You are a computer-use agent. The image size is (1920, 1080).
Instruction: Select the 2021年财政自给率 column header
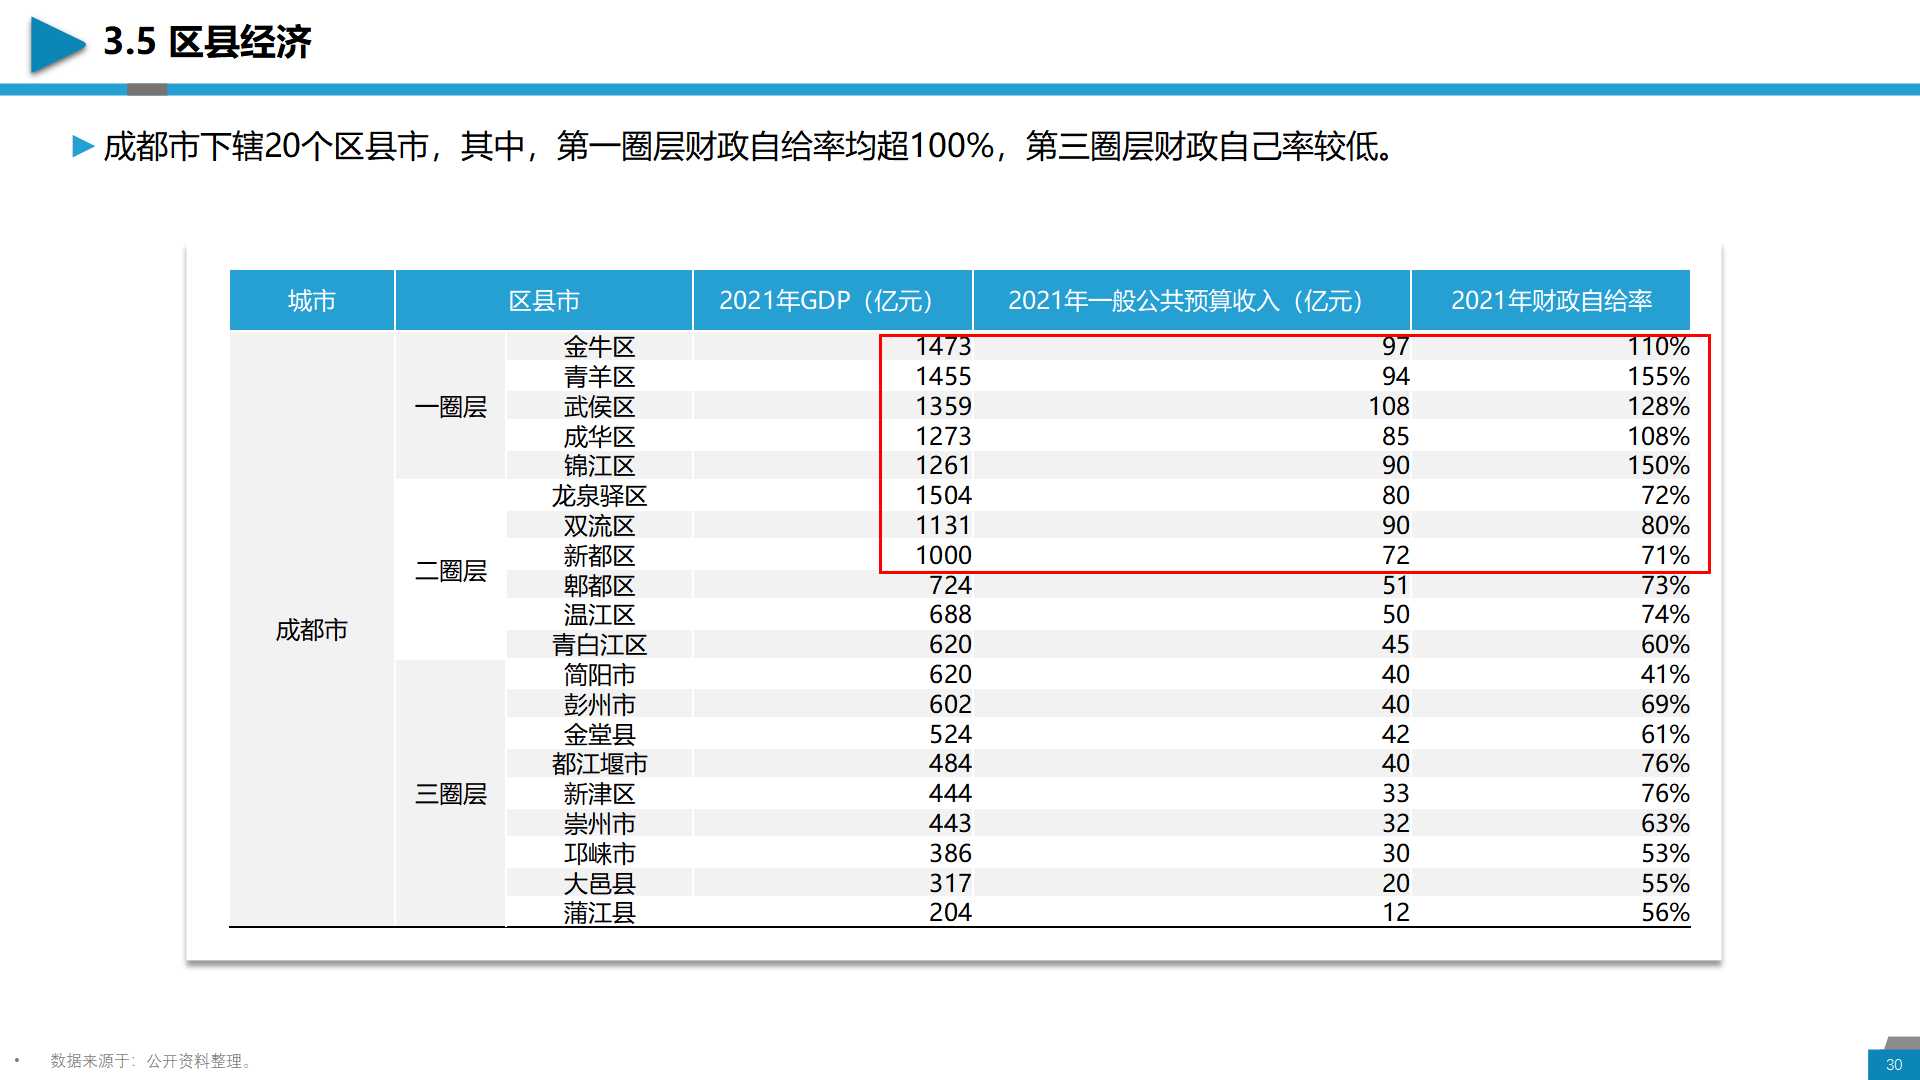pos(1551,300)
